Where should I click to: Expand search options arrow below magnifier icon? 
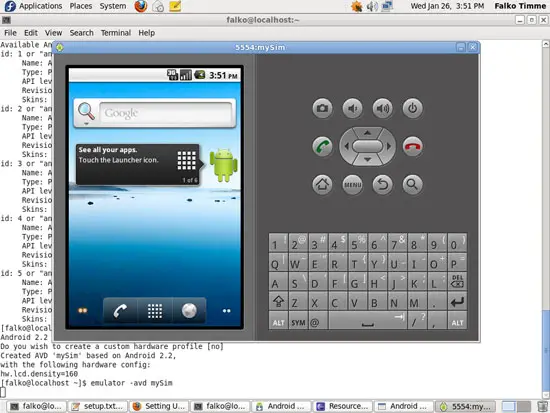[86, 124]
